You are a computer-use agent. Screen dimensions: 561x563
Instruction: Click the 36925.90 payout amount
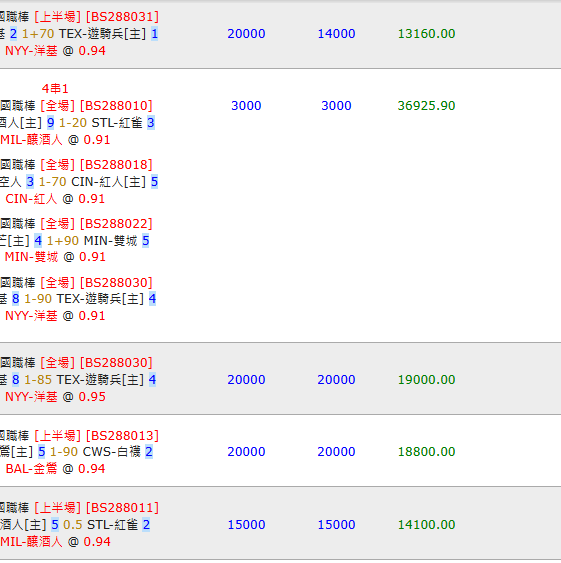tap(426, 106)
